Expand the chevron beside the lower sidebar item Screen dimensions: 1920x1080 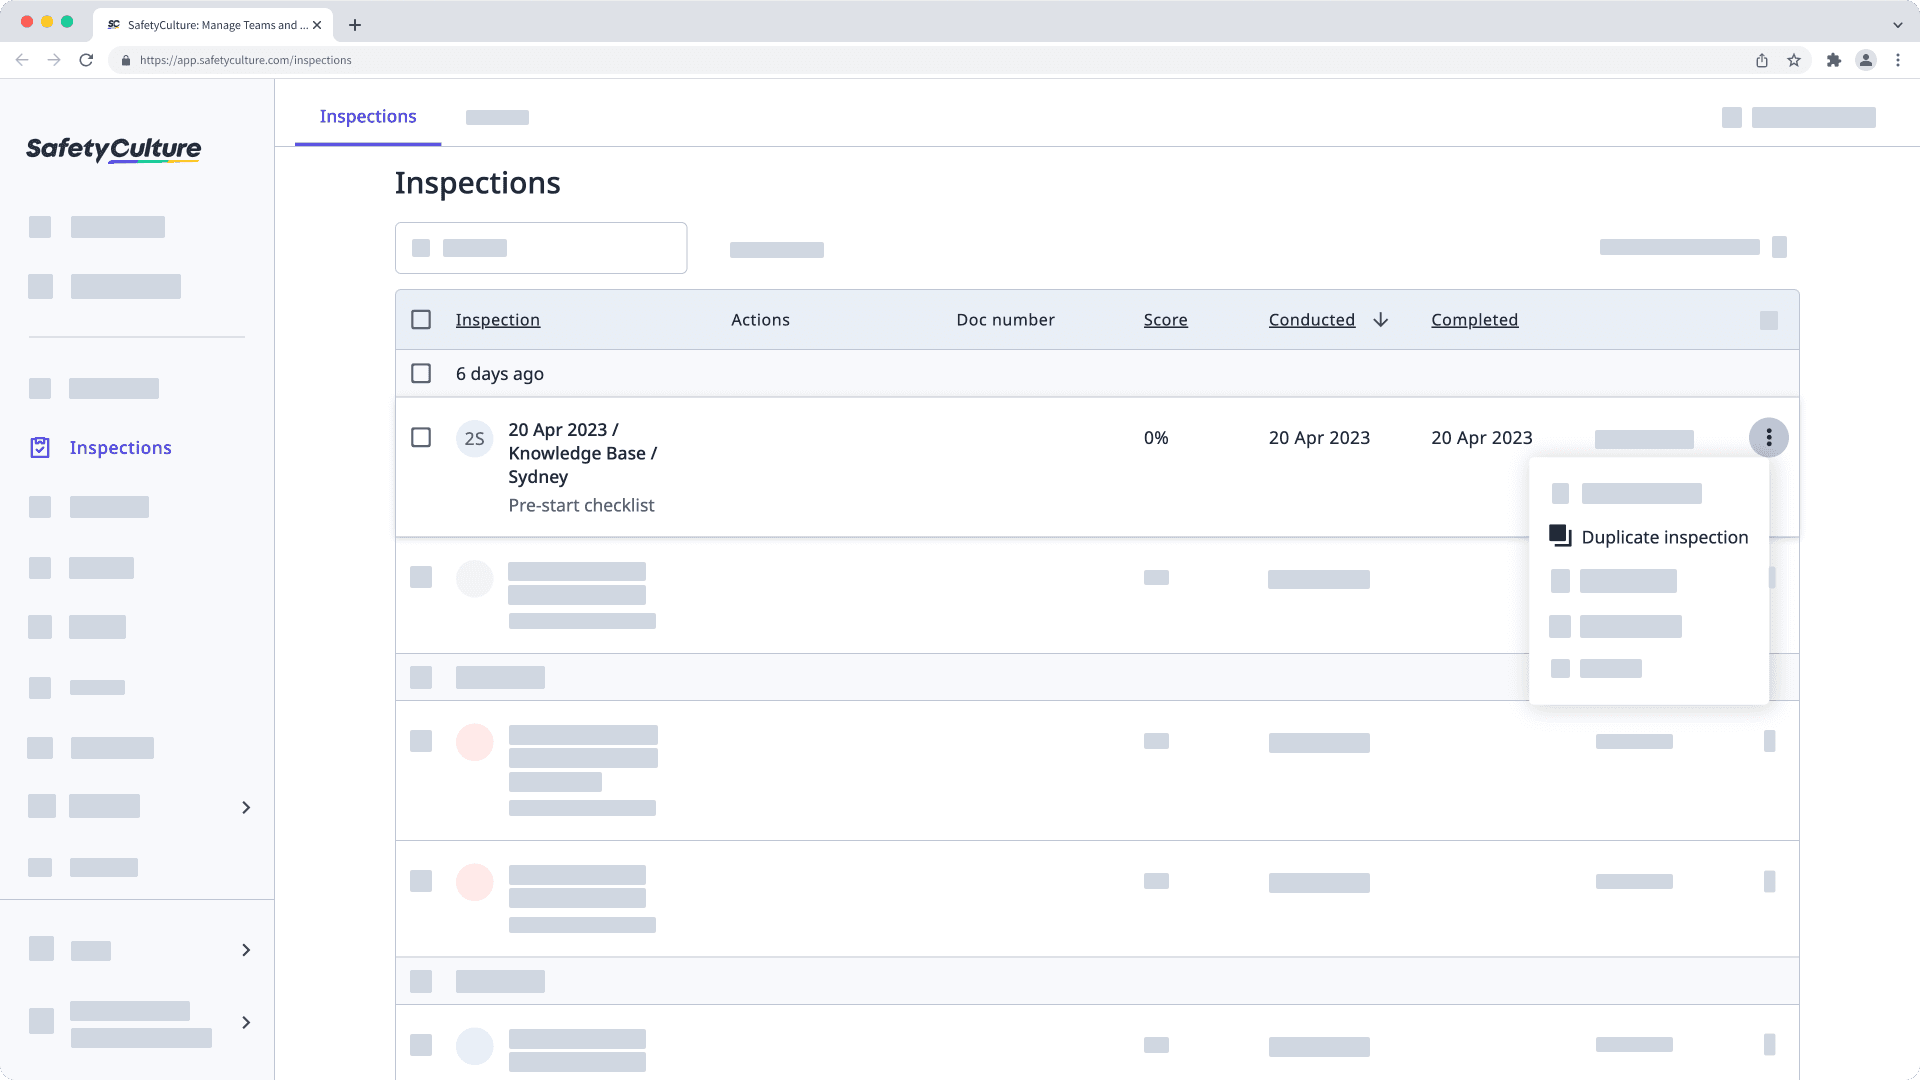(246, 807)
